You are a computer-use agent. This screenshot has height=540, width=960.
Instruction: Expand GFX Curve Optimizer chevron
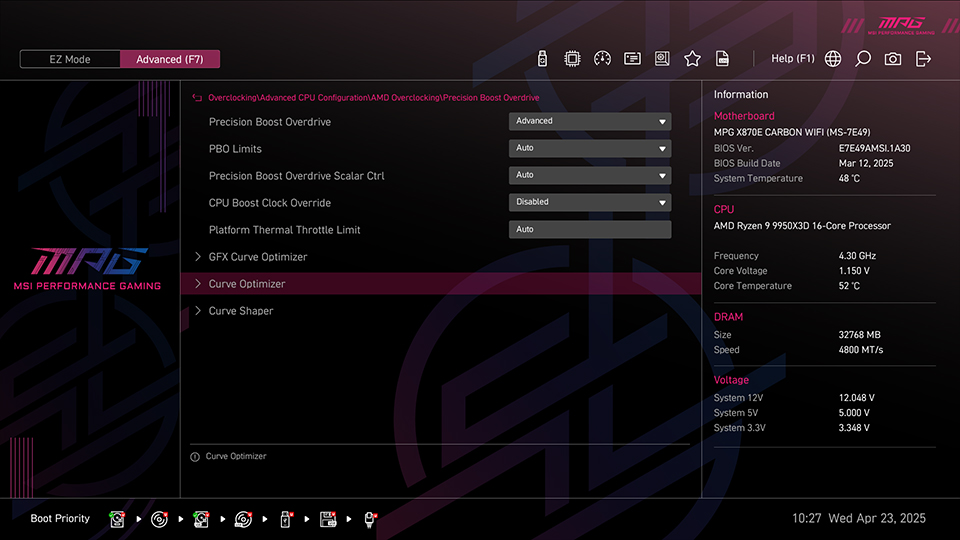tap(198, 257)
